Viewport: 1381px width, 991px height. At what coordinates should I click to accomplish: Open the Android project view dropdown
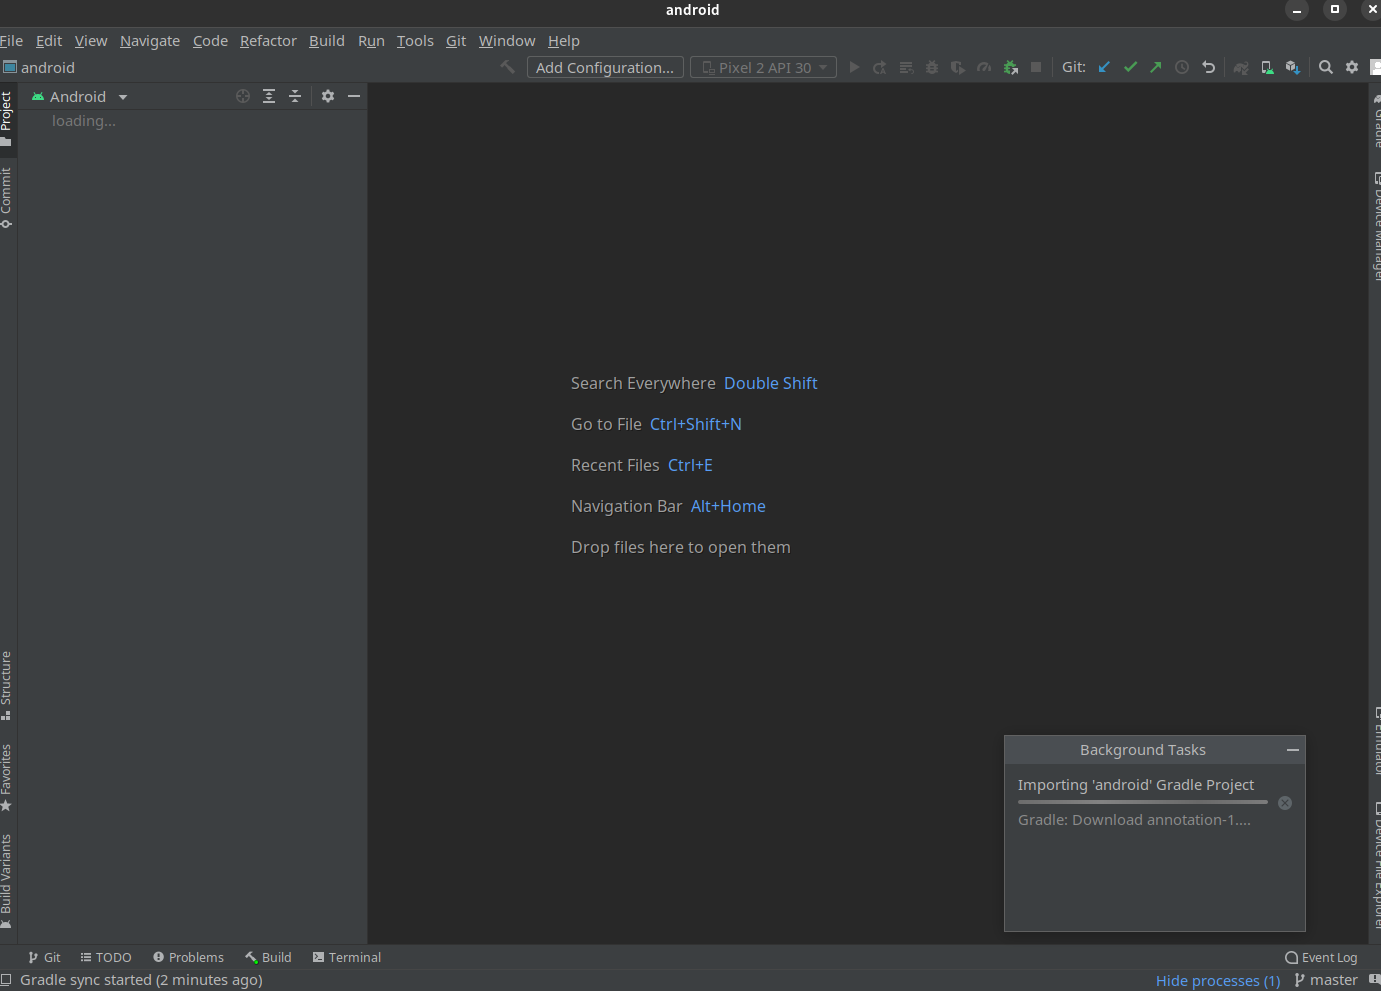point(80,97)
